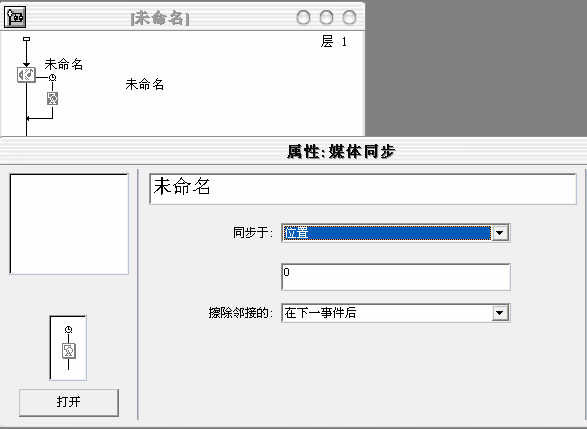Click the 属性:媒体同步 panel title bar
587x429 pixels.
pos(294,151)
